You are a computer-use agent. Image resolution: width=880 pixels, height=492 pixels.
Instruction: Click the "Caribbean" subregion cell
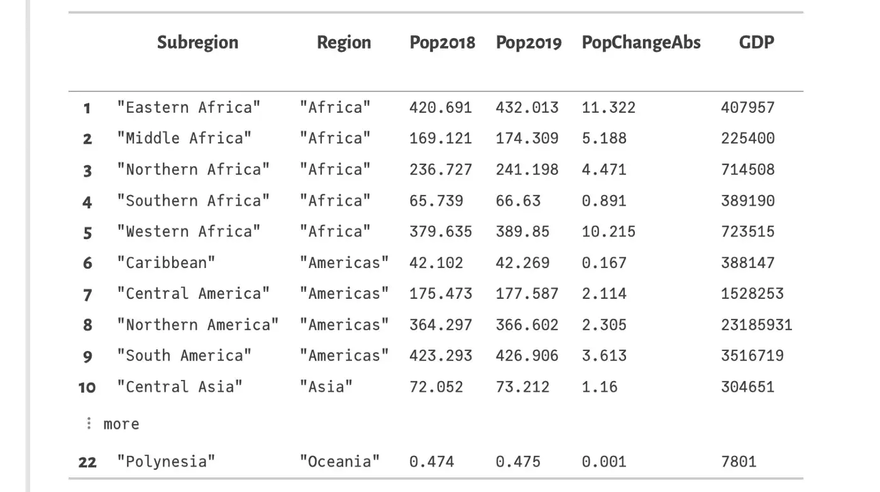[166, 263]
